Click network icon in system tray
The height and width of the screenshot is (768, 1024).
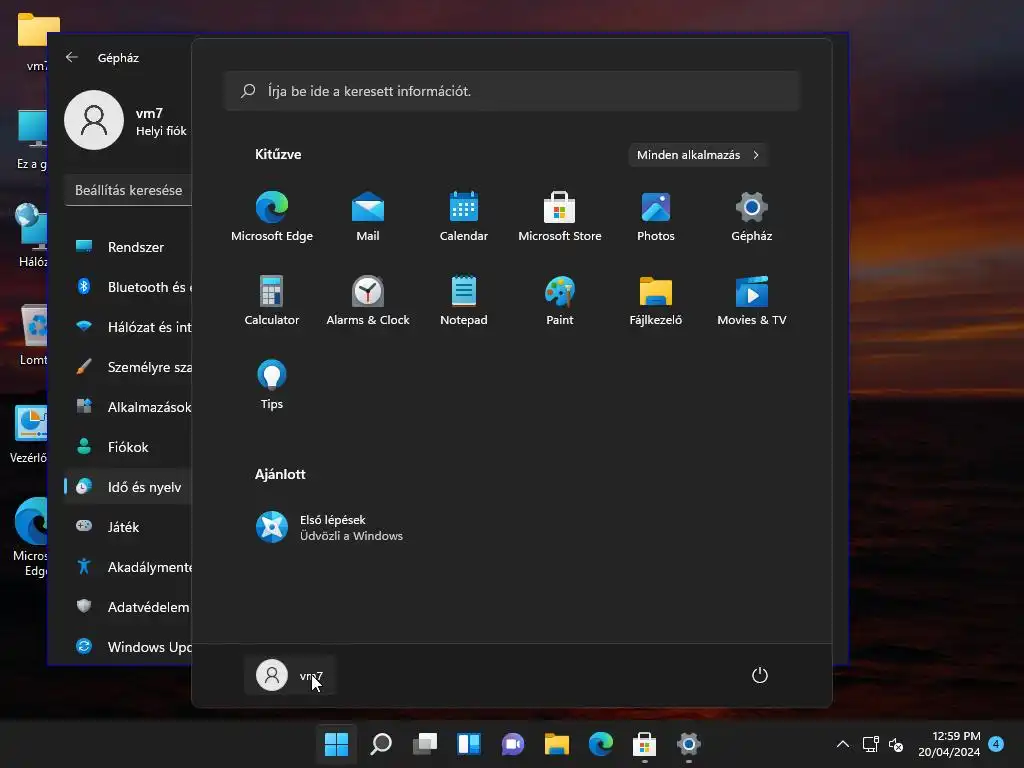pos(871,744)
